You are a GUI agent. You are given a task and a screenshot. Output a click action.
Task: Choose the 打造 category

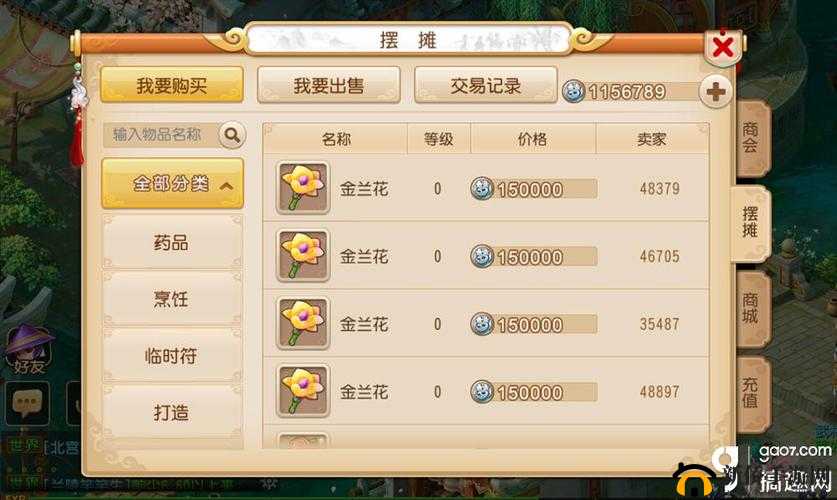click(172, 412)
